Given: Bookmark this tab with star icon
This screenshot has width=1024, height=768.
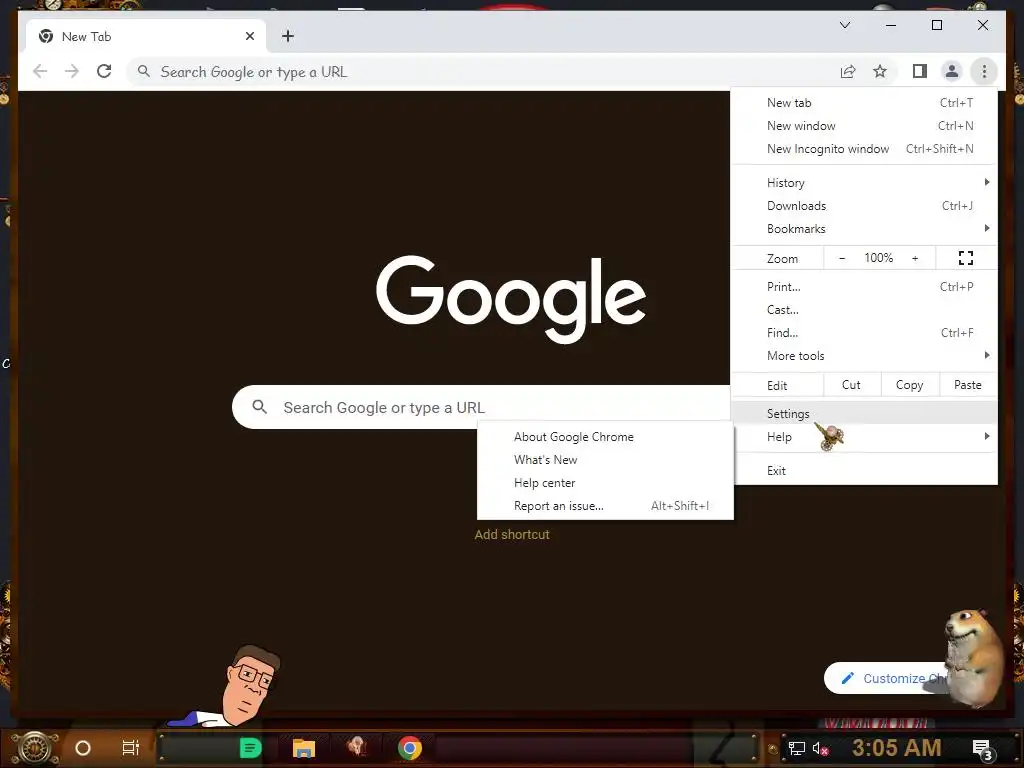Looking at the screenshot, I should 880,71.
